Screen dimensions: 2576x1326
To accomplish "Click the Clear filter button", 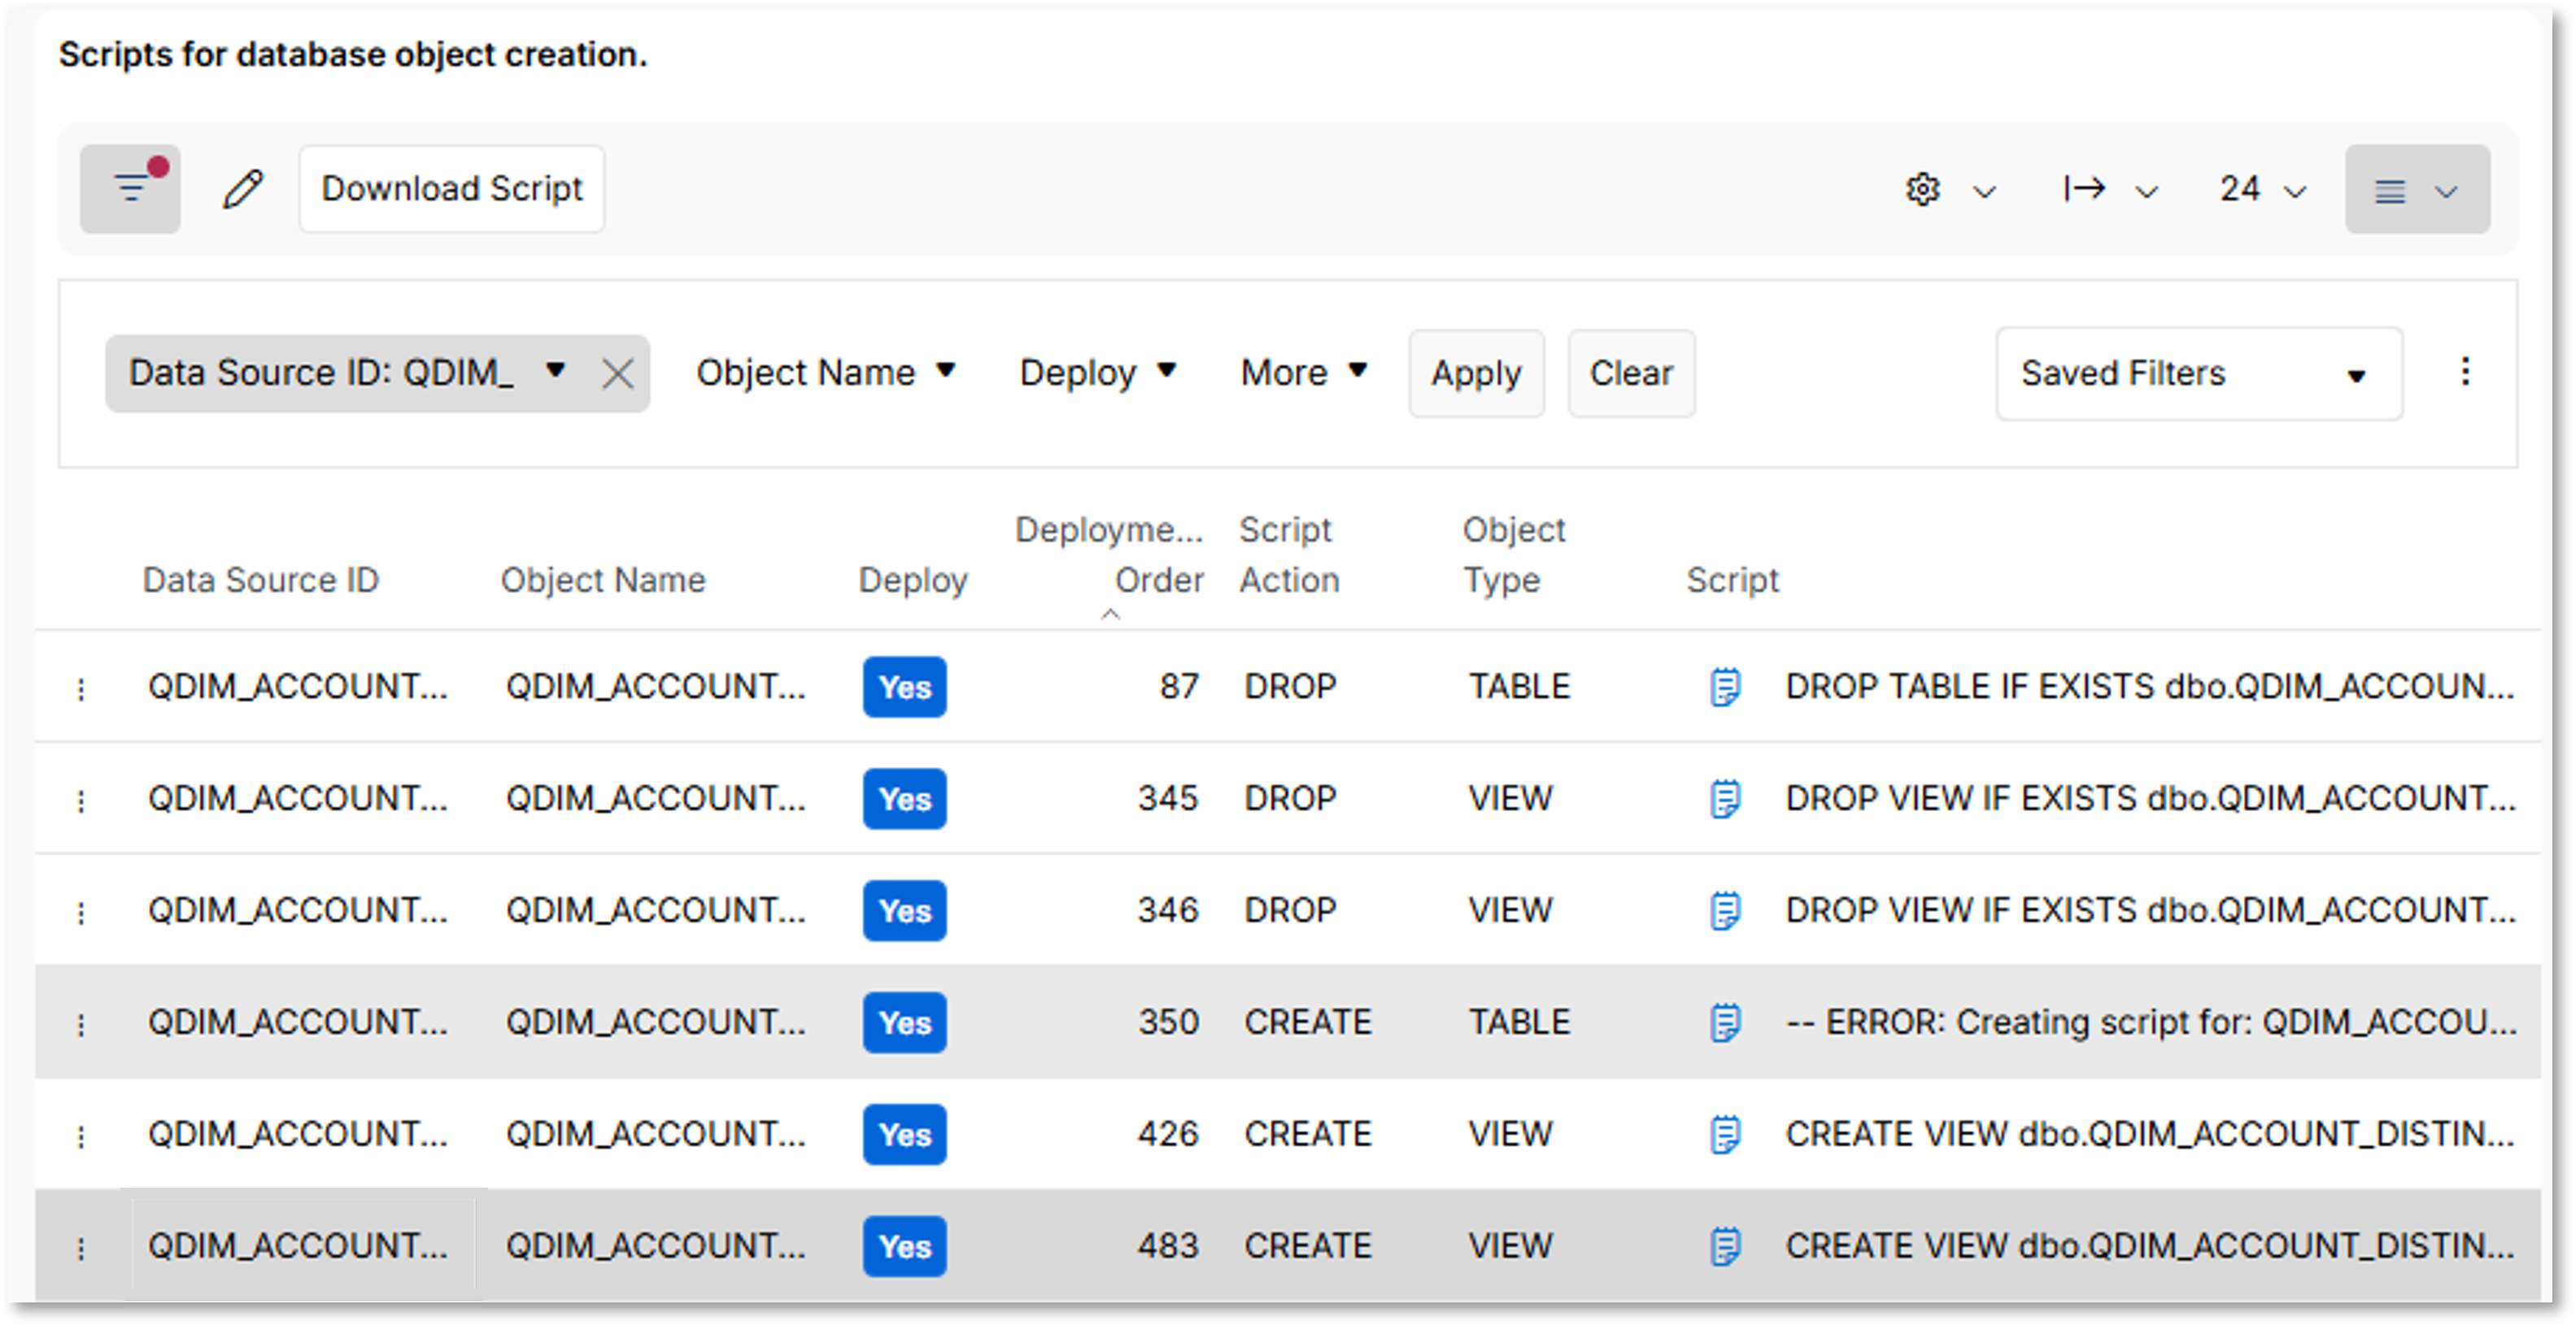I will (1631, 373).
